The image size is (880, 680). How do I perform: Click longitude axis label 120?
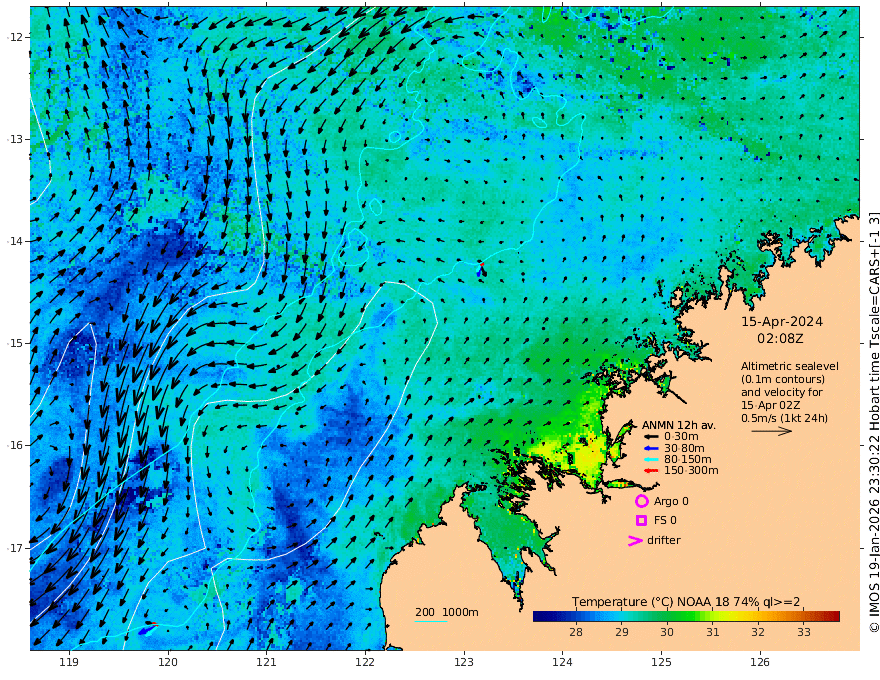(168, 662)
